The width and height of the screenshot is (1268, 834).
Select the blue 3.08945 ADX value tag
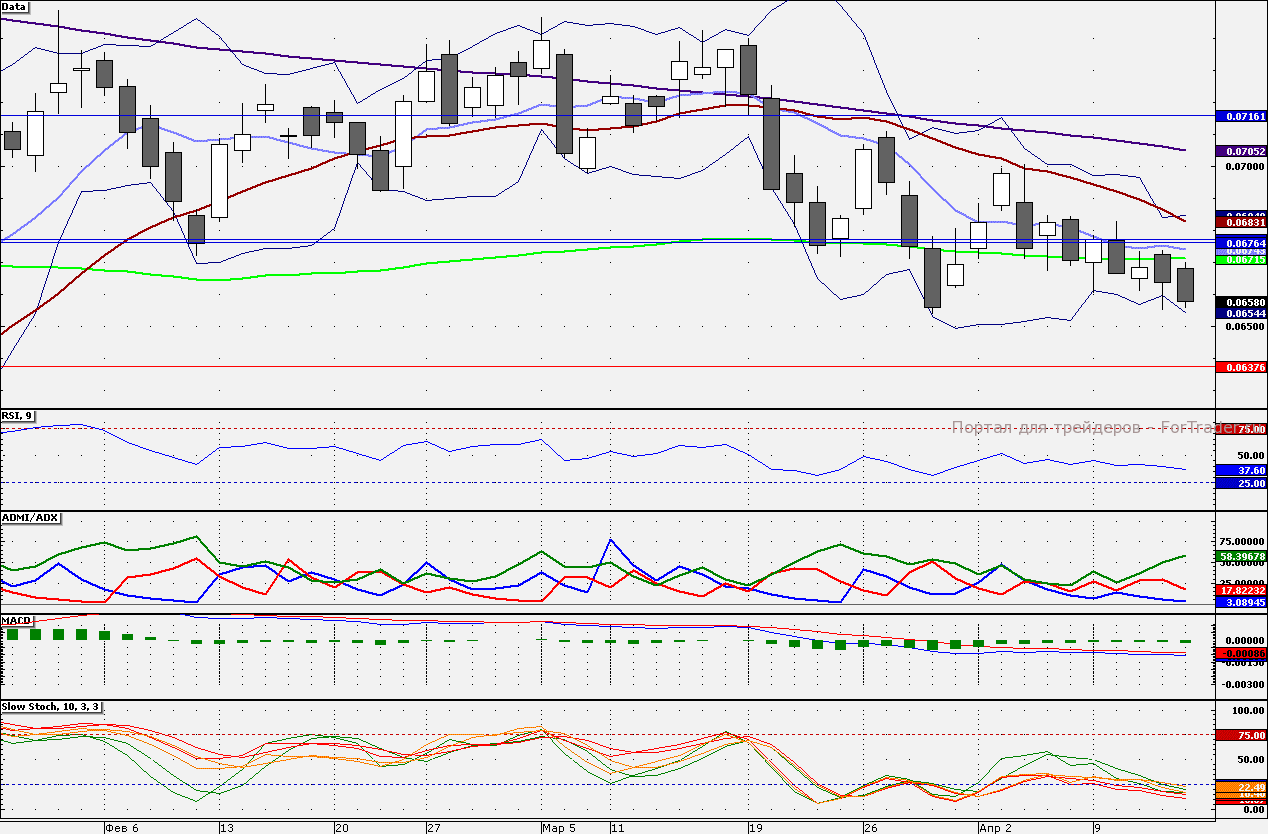(x=1240, y=603)
